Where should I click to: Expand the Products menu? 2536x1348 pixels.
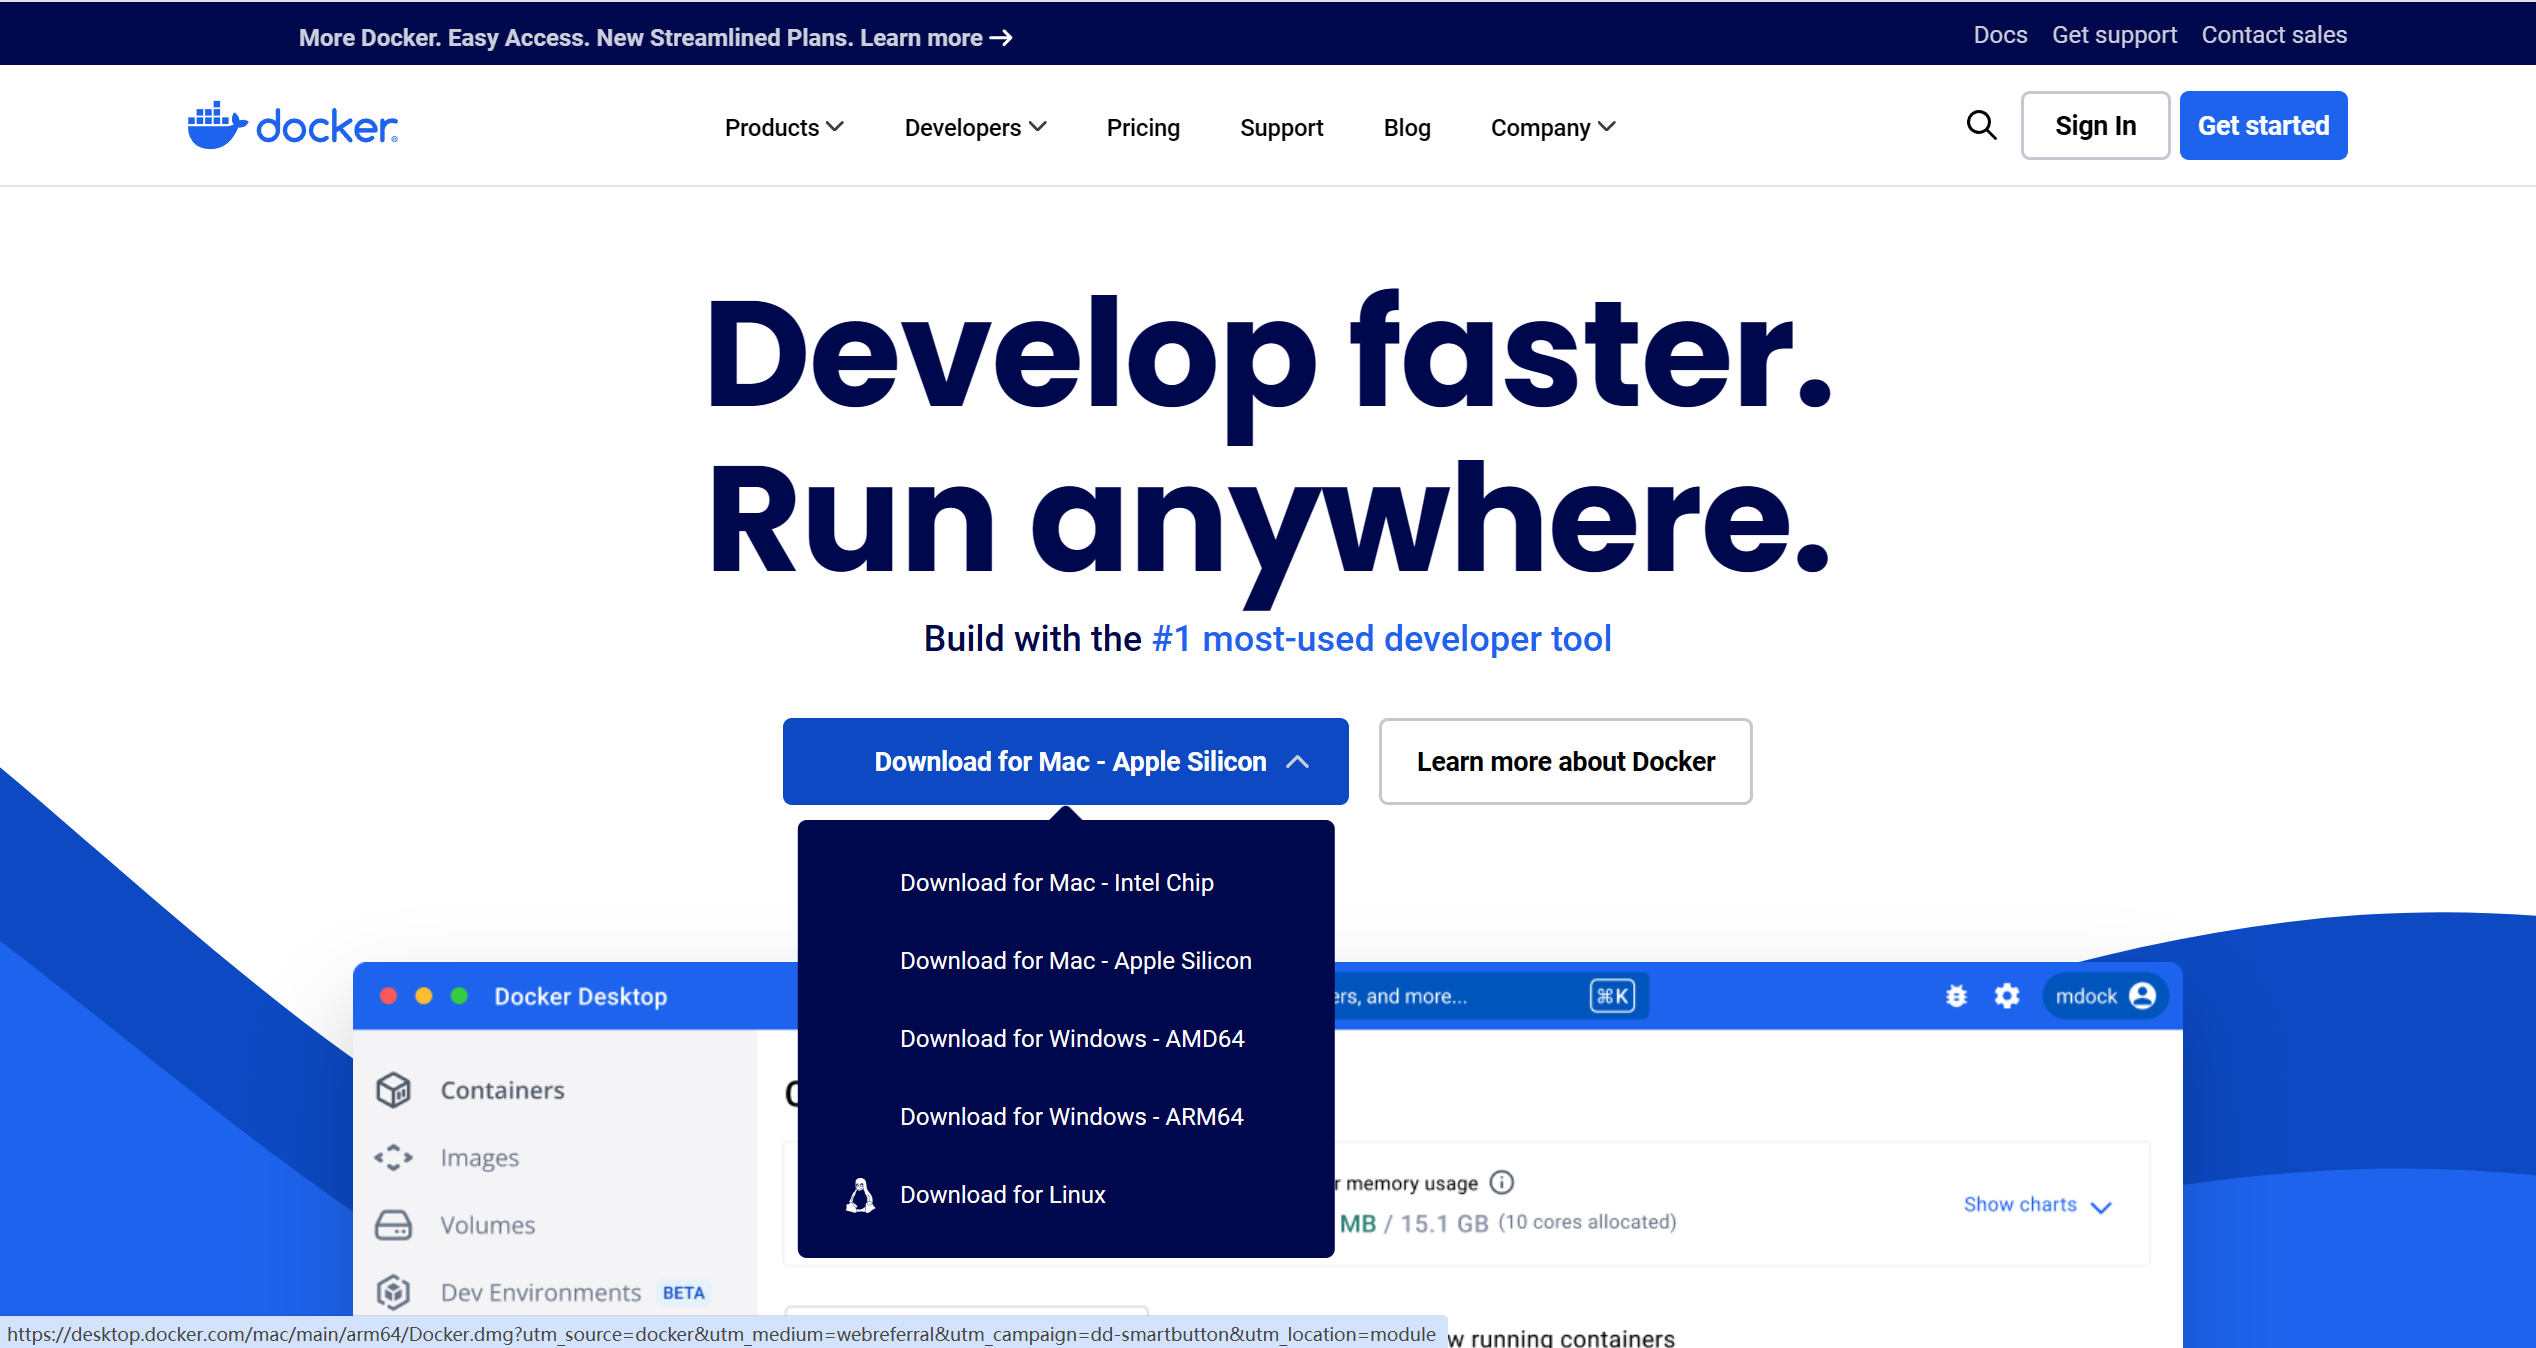coord(784,128)
